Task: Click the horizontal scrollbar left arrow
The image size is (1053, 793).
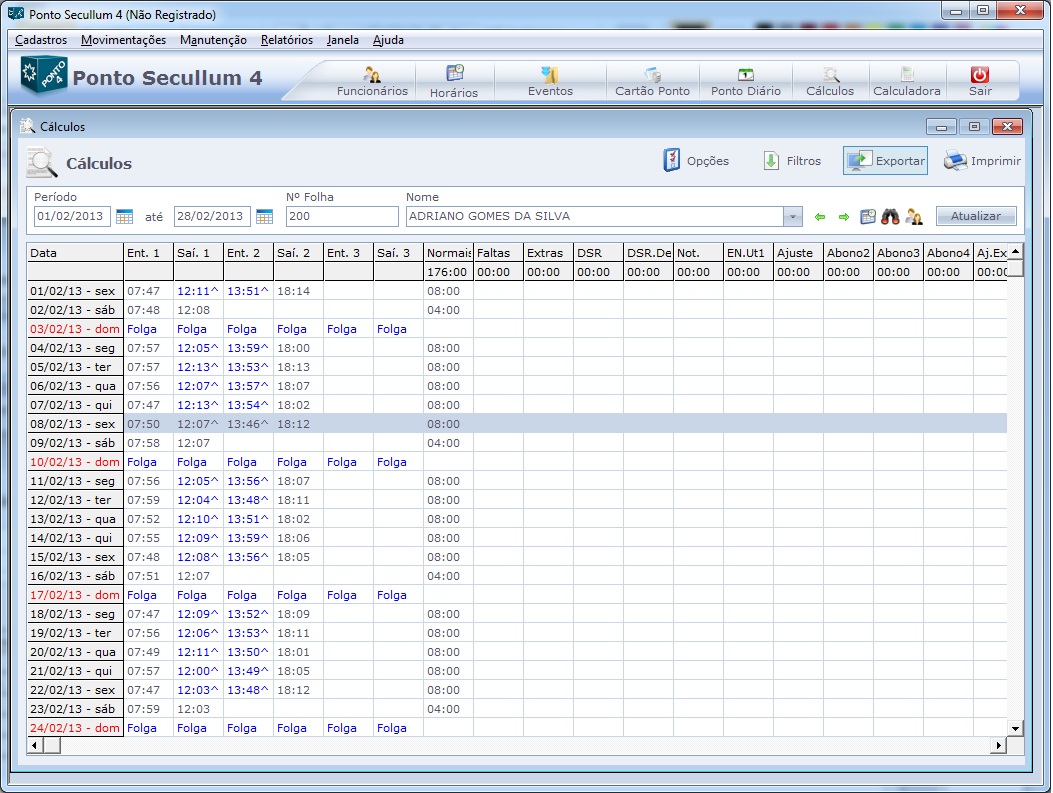Action: click(x=35, y=745)
